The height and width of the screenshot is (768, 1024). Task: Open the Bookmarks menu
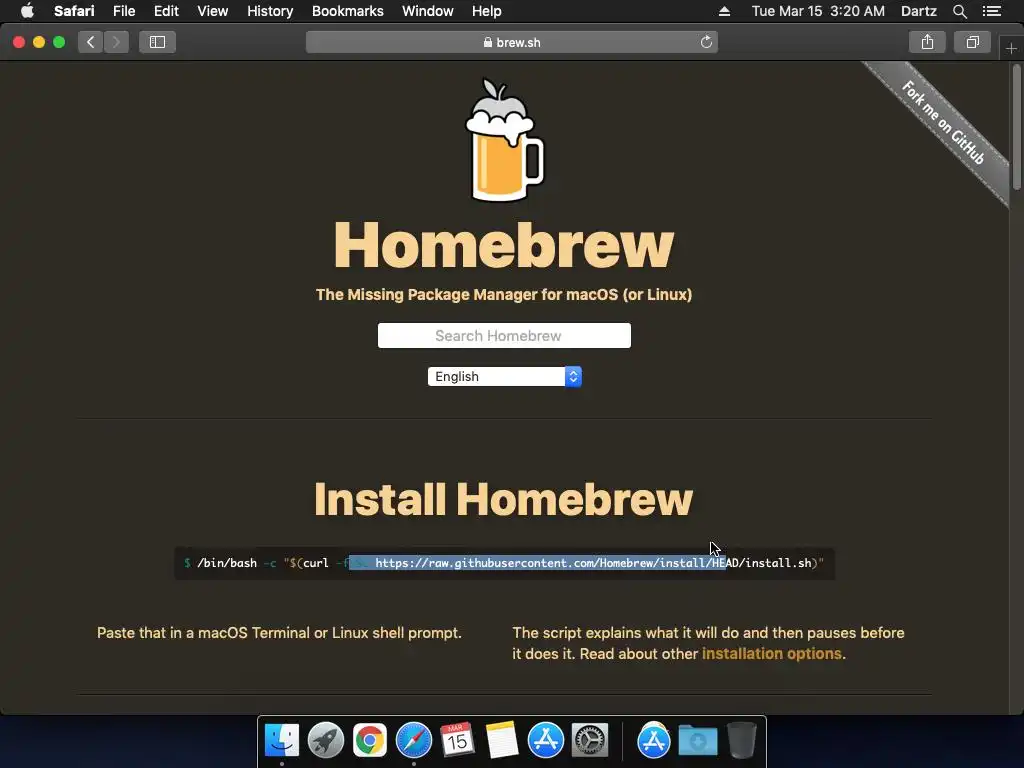[x=347, y=11]
